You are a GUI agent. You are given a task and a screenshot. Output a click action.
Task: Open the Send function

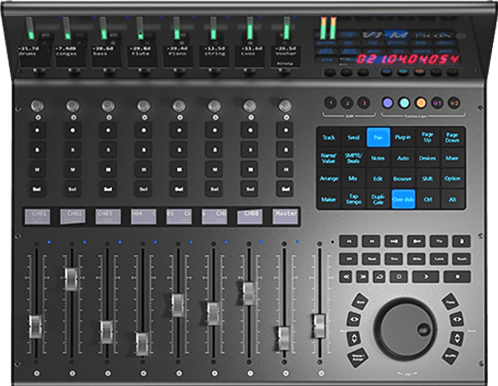(353, 137)
